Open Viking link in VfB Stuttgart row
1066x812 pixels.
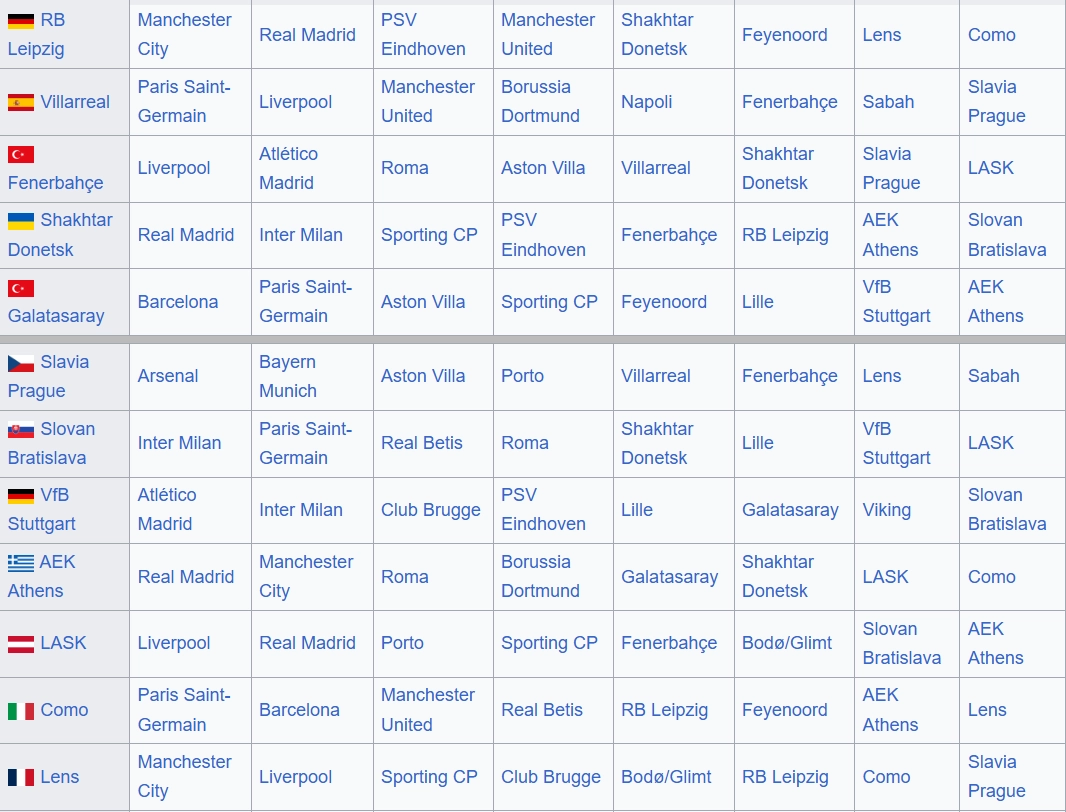coord(887,510)
